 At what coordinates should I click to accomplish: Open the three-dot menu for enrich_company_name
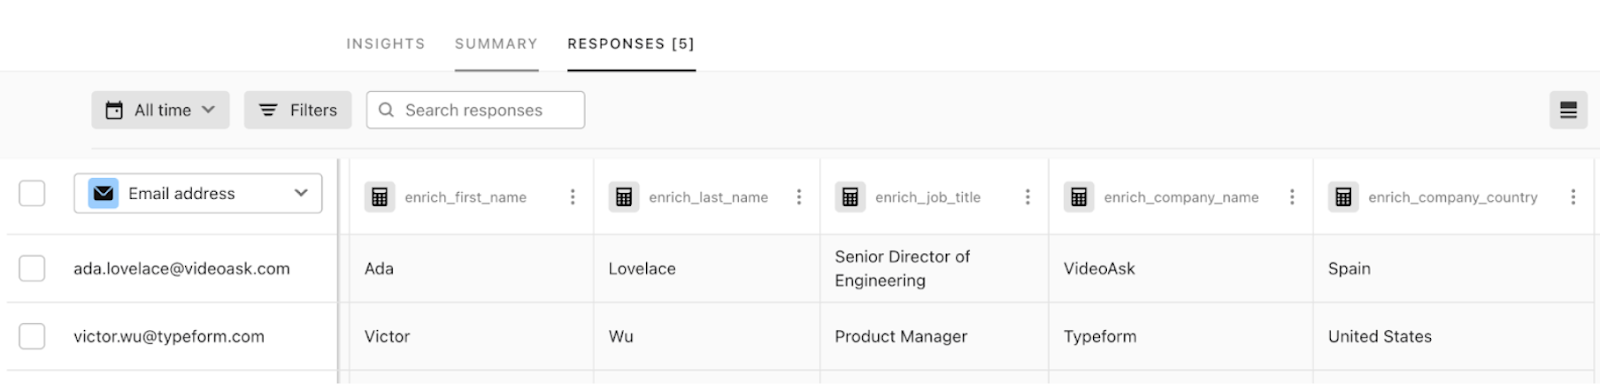click(1292, 197)
